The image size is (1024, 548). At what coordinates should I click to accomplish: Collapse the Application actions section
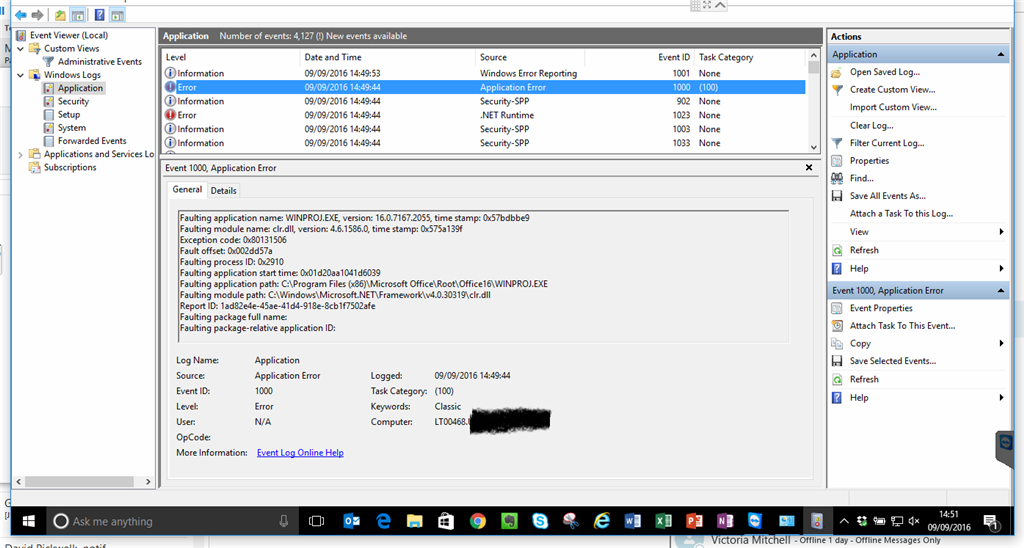(x=1000, y=54)
